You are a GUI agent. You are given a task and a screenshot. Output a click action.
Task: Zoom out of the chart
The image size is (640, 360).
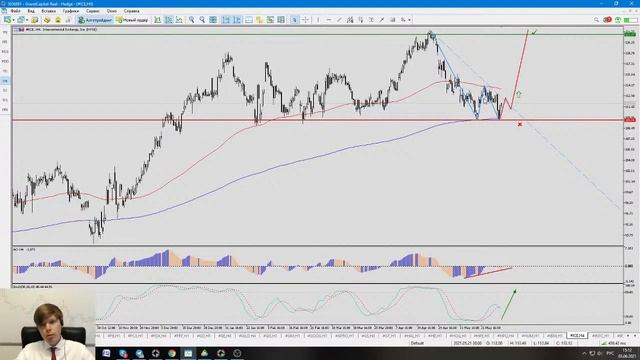coord(202,20)
